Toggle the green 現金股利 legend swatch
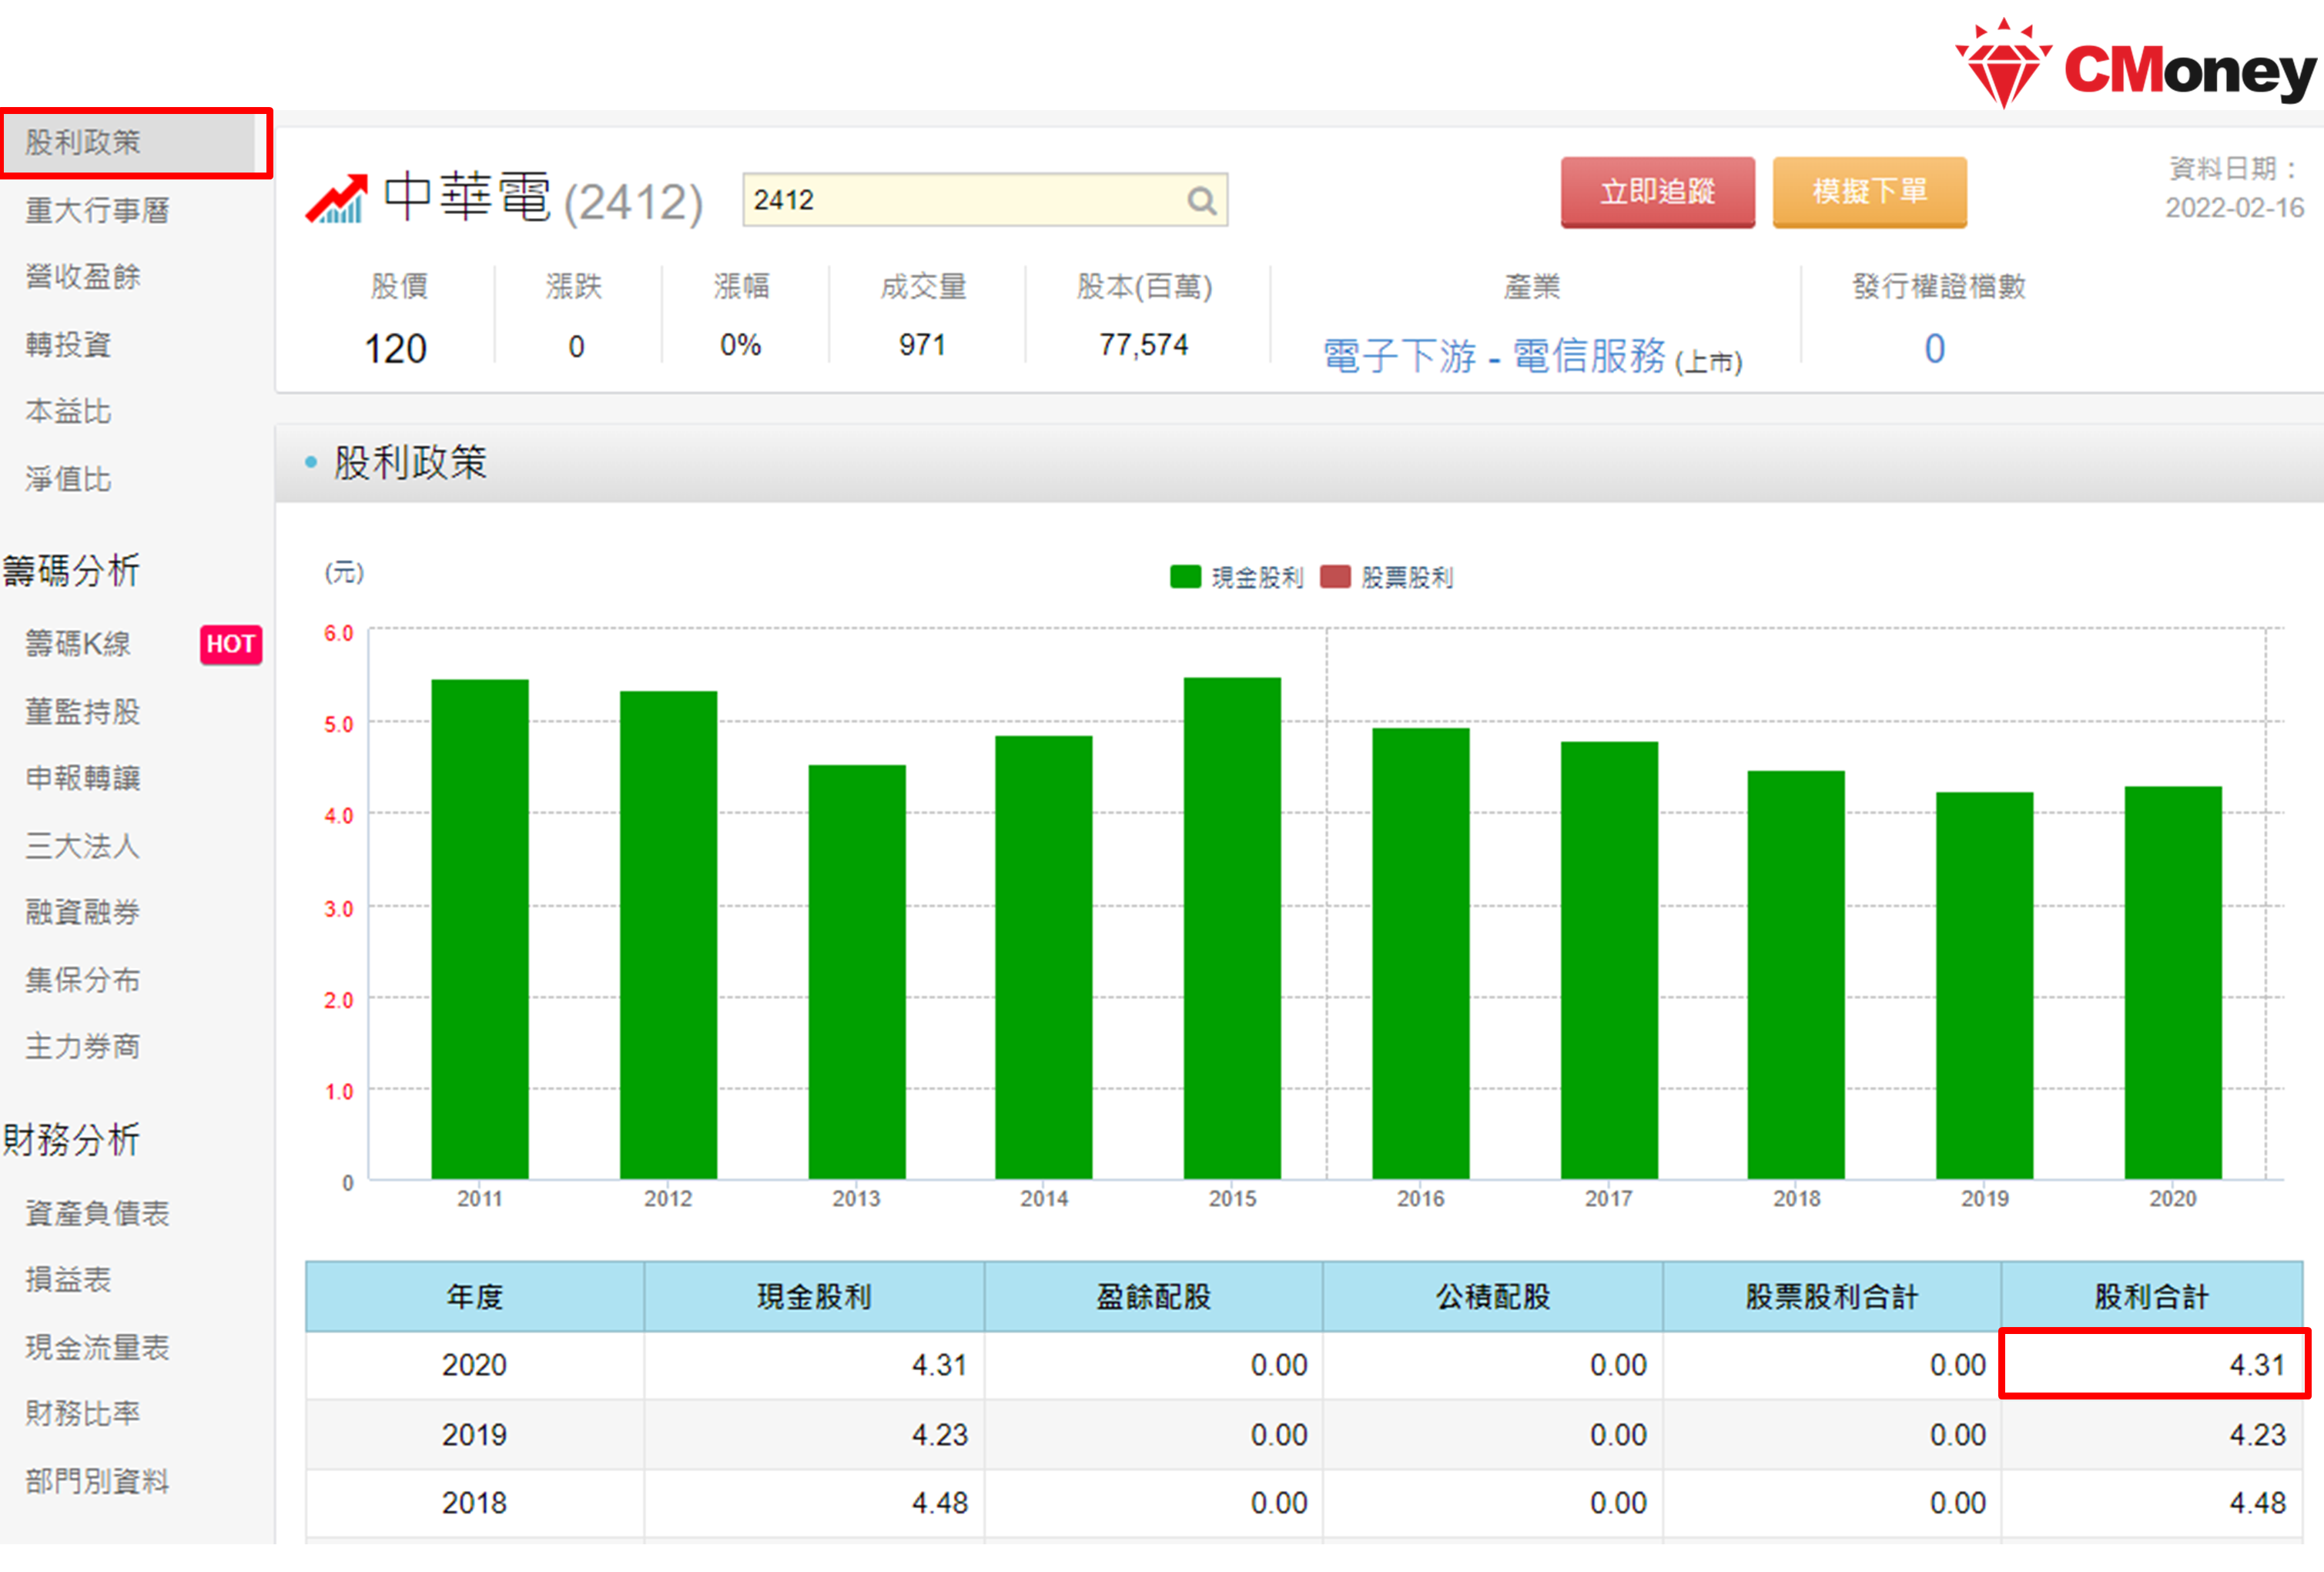This screenshot has width=2324, height=1572. click(x=1185, y=577)
